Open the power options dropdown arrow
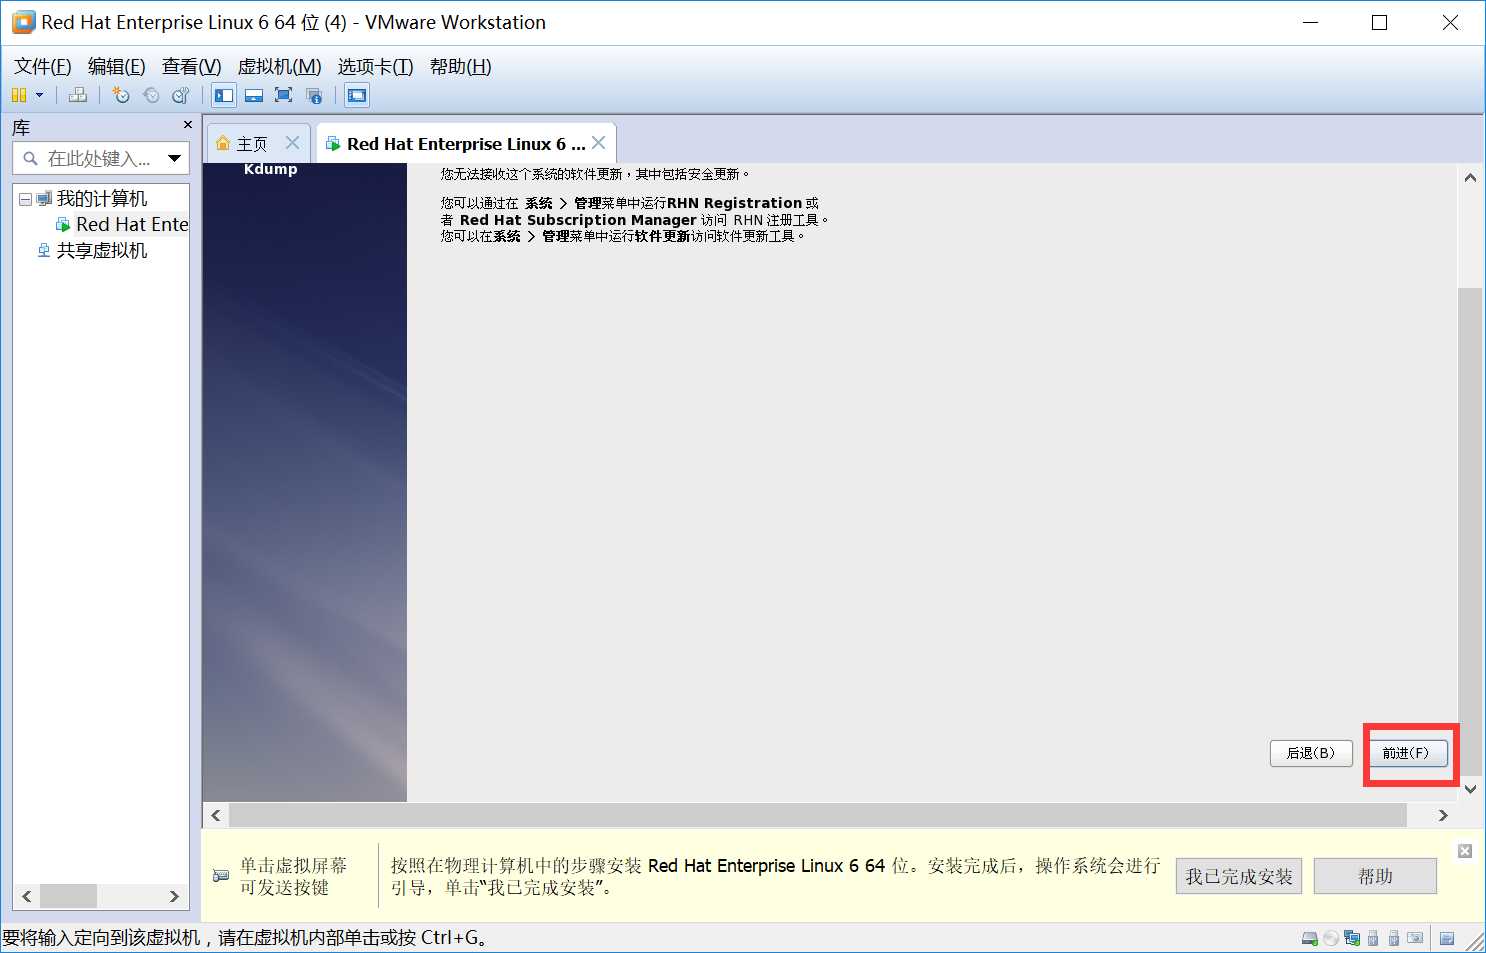The width and height of the screenshot is (1486, 953). coord(40,95)
